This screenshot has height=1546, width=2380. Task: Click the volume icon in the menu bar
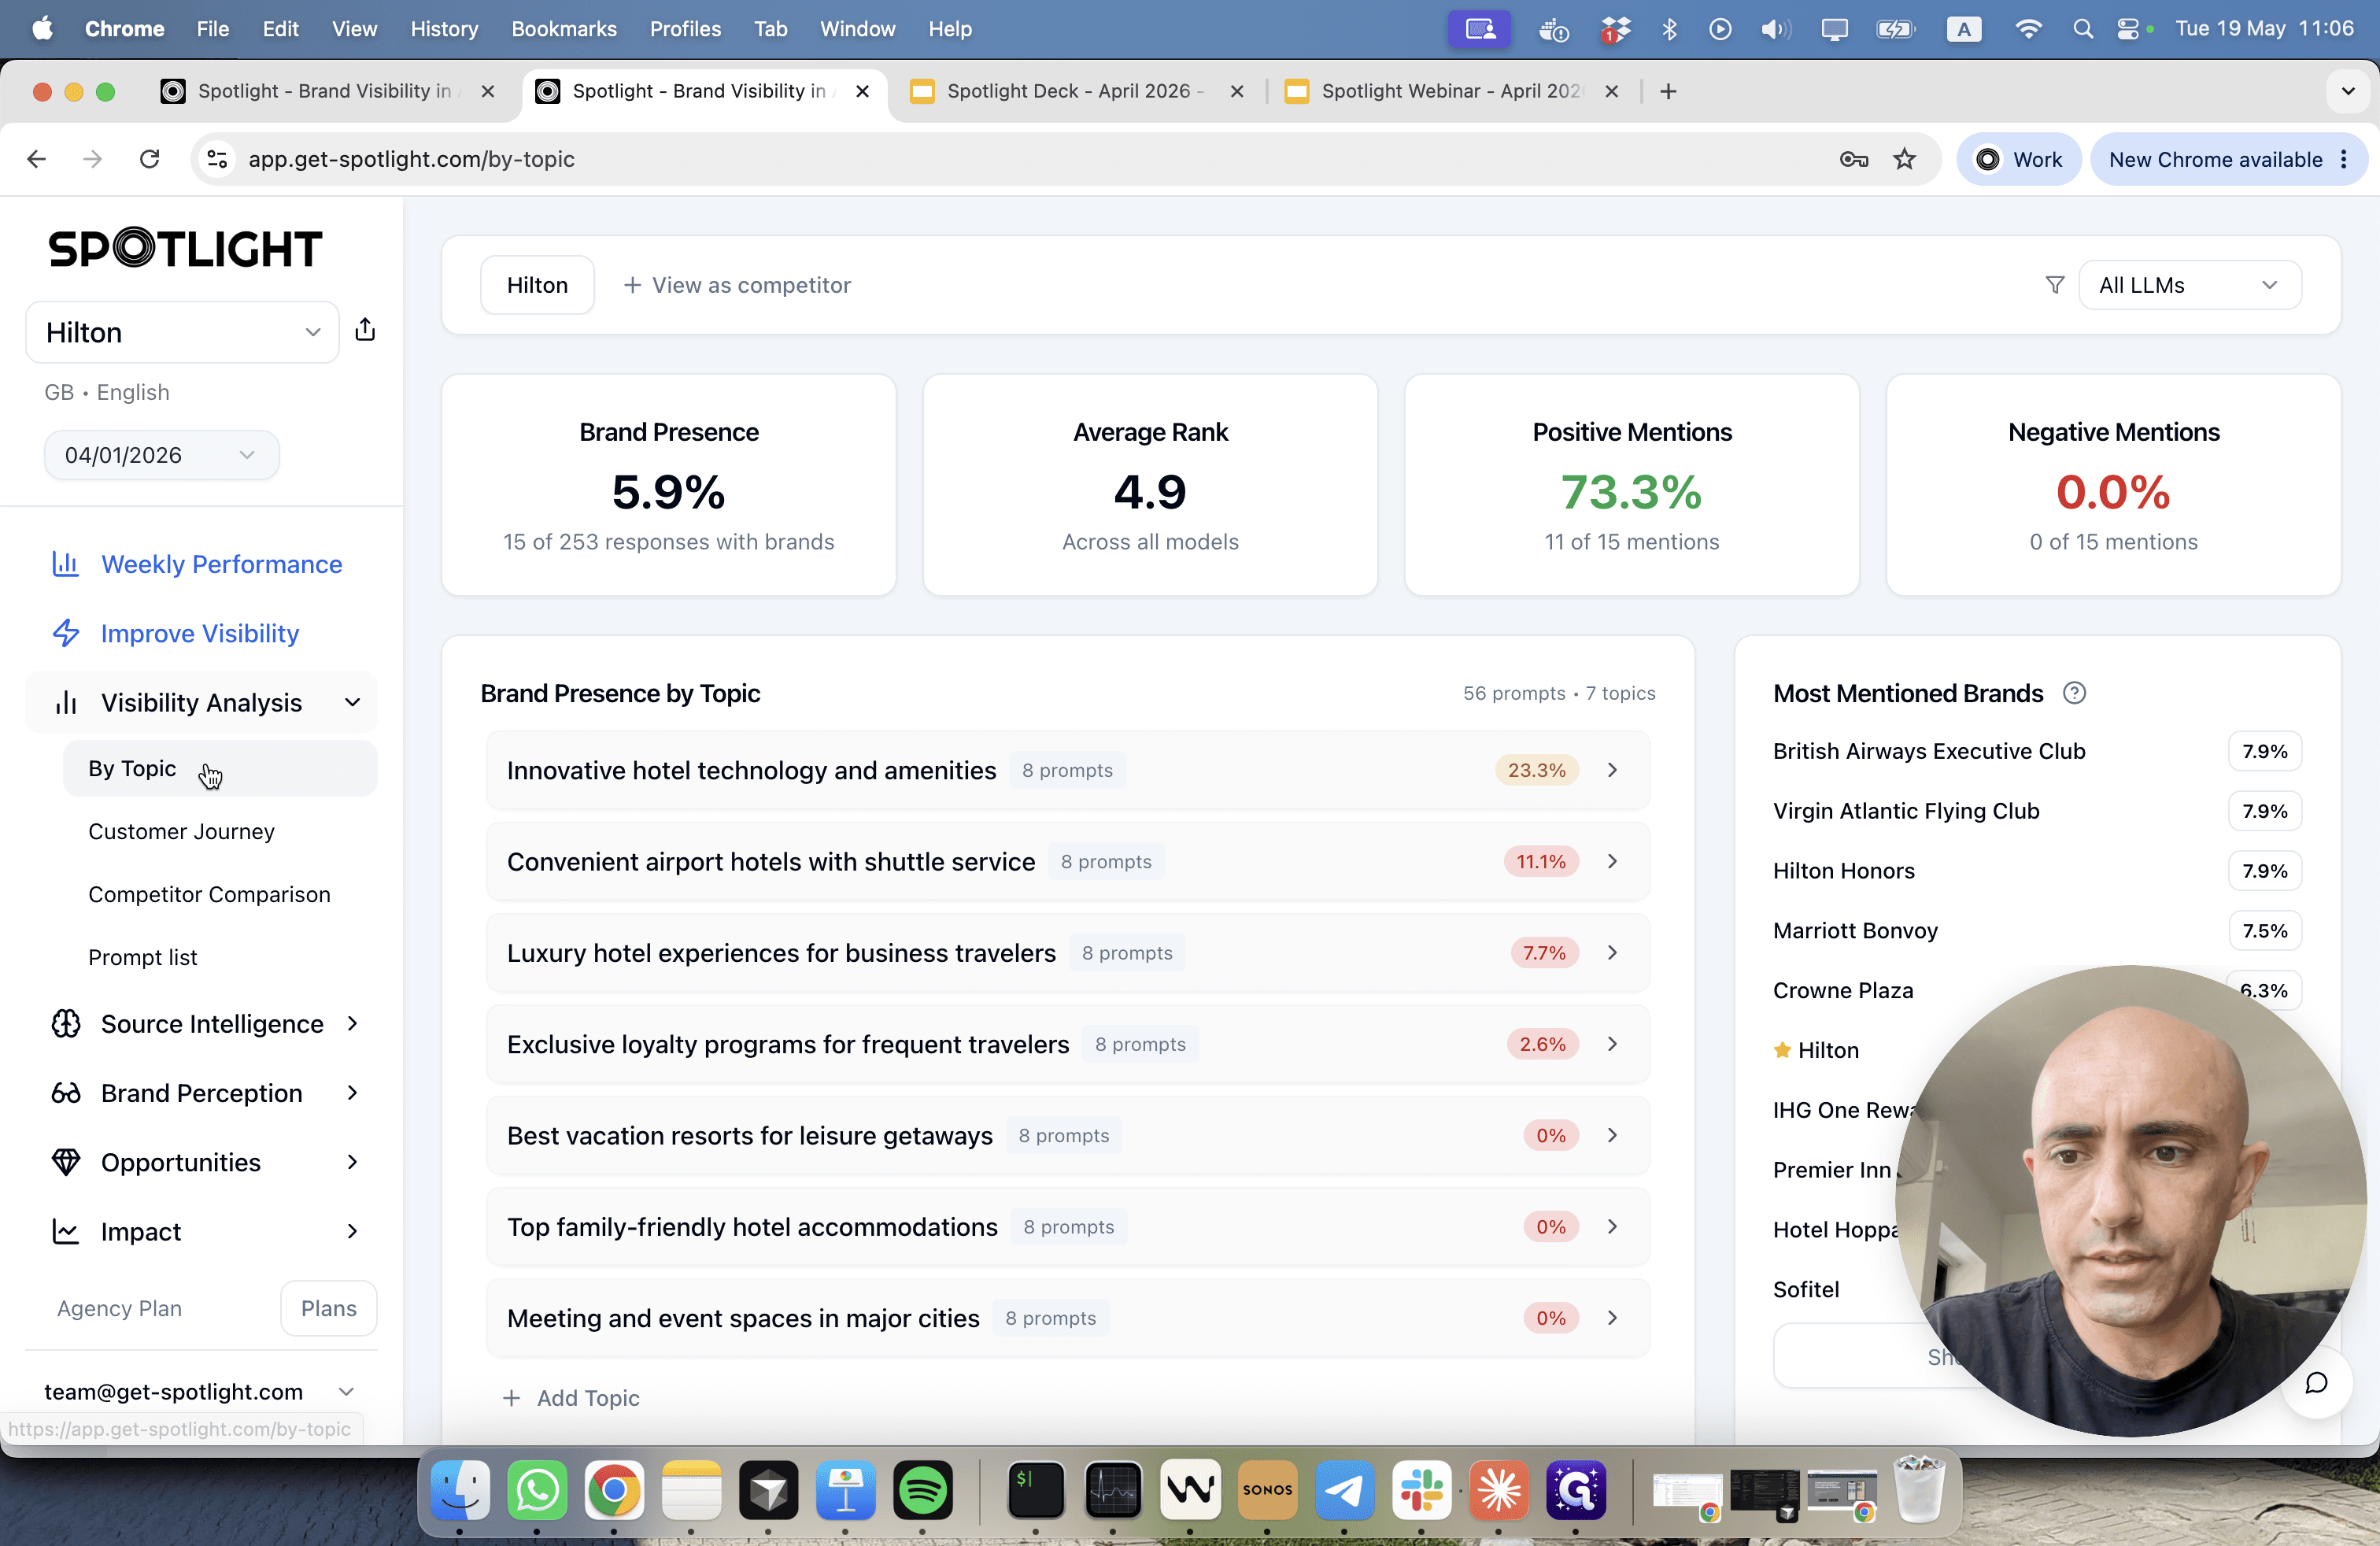[x=1775, y=29]
